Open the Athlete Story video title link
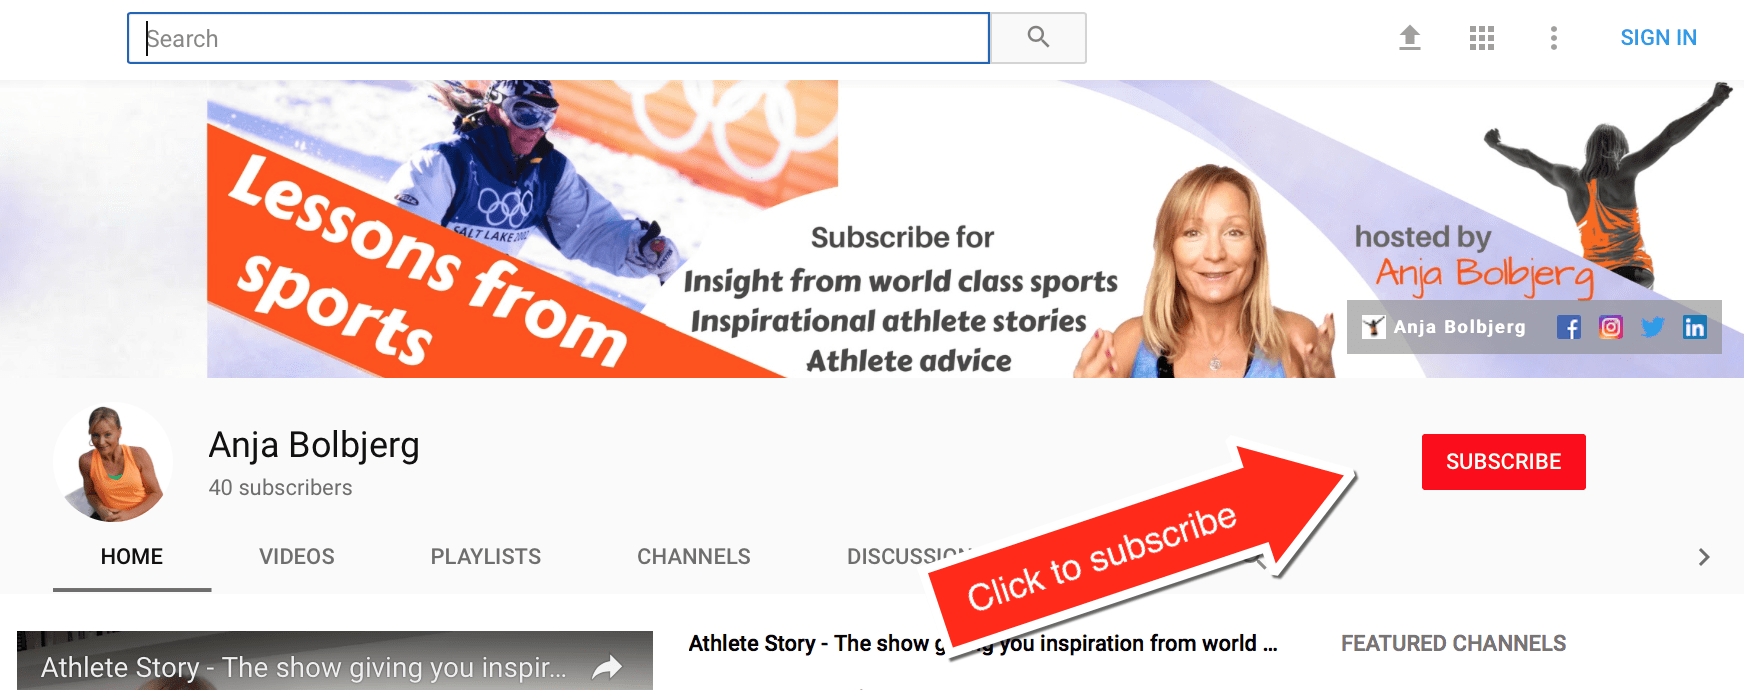This screenshot has height=690, width=1744. point(983,643)
